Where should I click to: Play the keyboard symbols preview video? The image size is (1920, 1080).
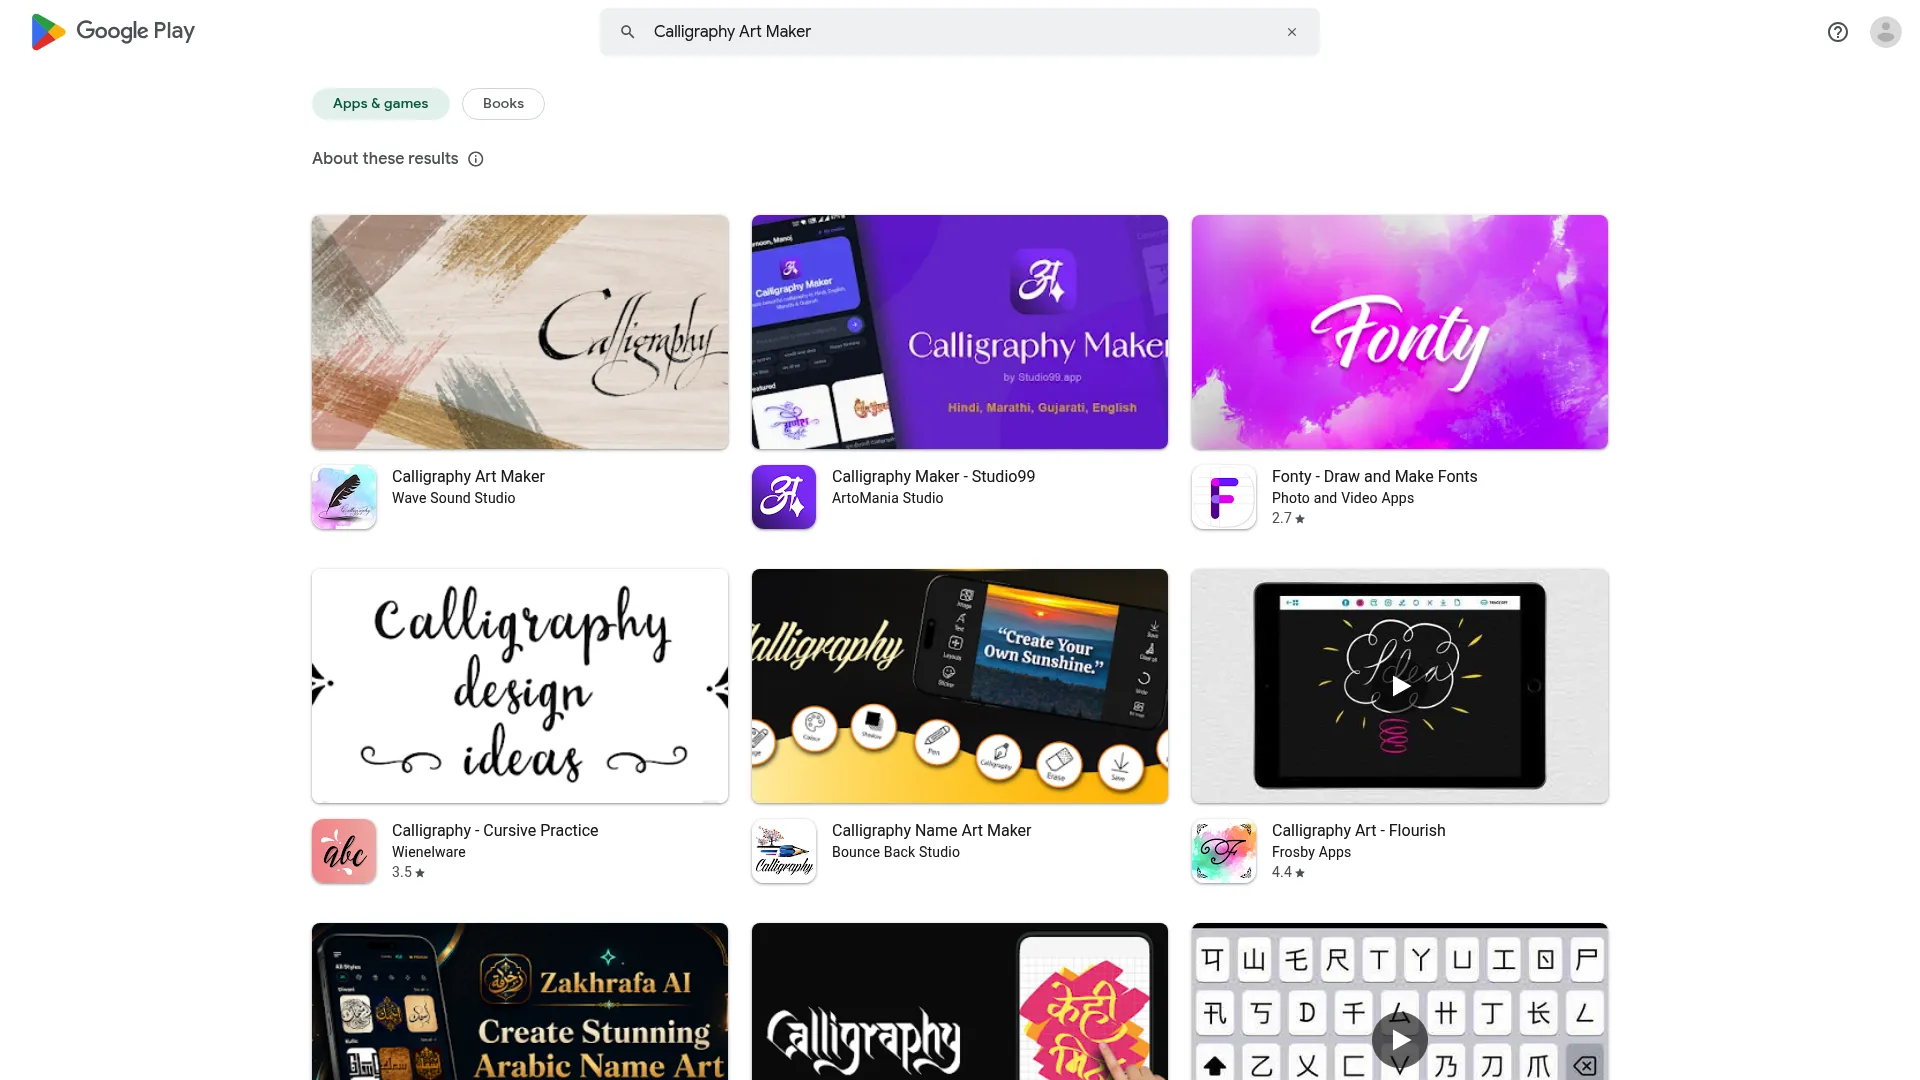(1400, 1040)
